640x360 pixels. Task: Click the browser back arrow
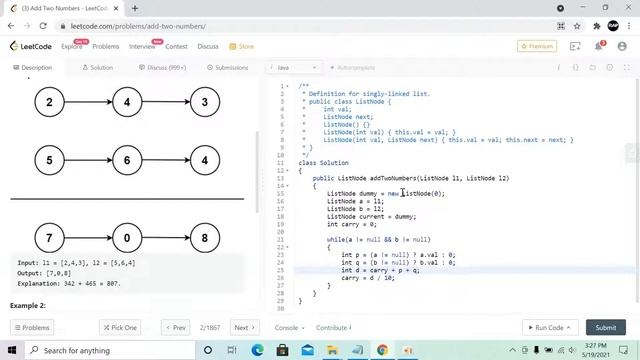click(x=11, y=26)
